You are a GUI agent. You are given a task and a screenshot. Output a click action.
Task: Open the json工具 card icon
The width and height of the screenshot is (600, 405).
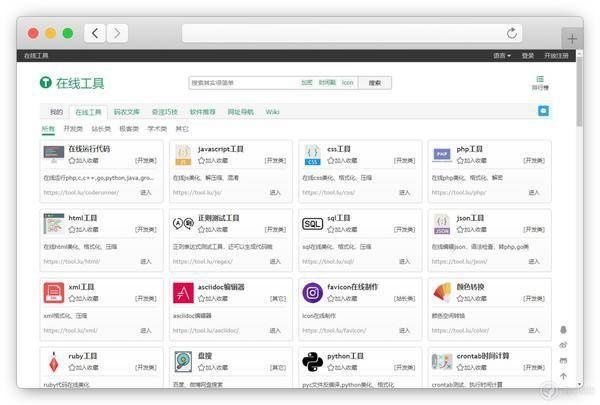[x=442, y=224]
